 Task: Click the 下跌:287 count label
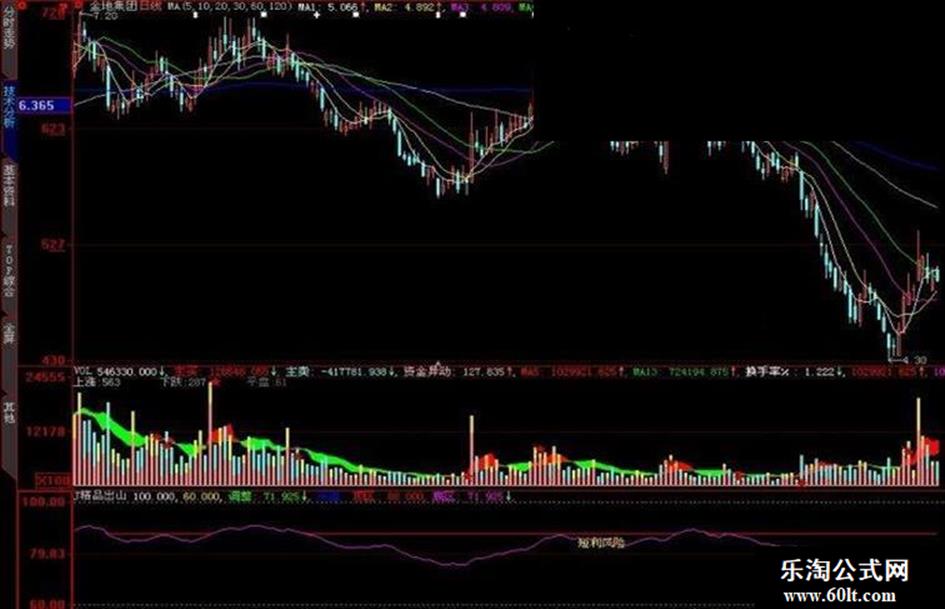tap(183, 382)
